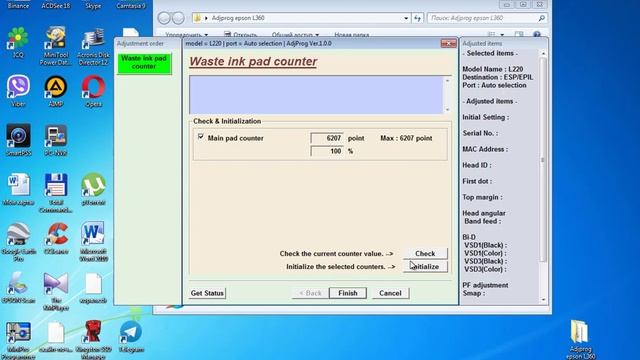Open Explorer help question-mark icon
Image resolution: width=640 pixels, height=360 pixels.
click(x=537, y=35)
